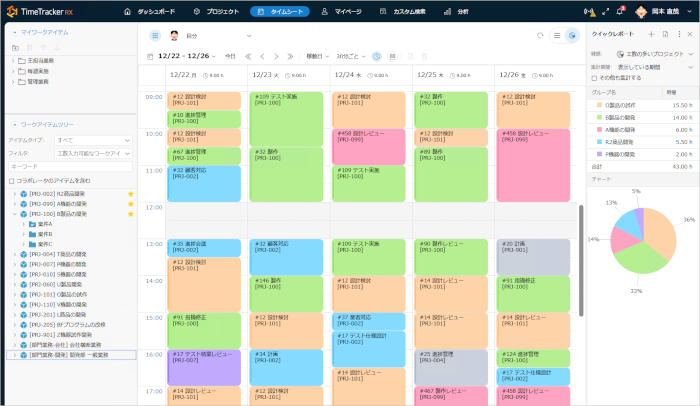Open the 工数の多いプロジェクト dropdown
This screenshot has height=406, width=700.
coord(654,54)
